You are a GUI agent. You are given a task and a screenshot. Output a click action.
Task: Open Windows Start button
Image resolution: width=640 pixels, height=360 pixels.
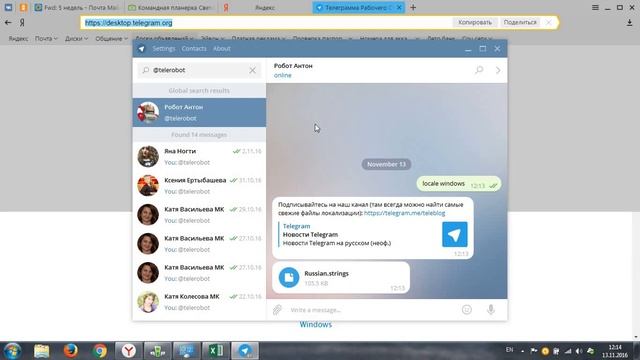click(x=12, y=351)
